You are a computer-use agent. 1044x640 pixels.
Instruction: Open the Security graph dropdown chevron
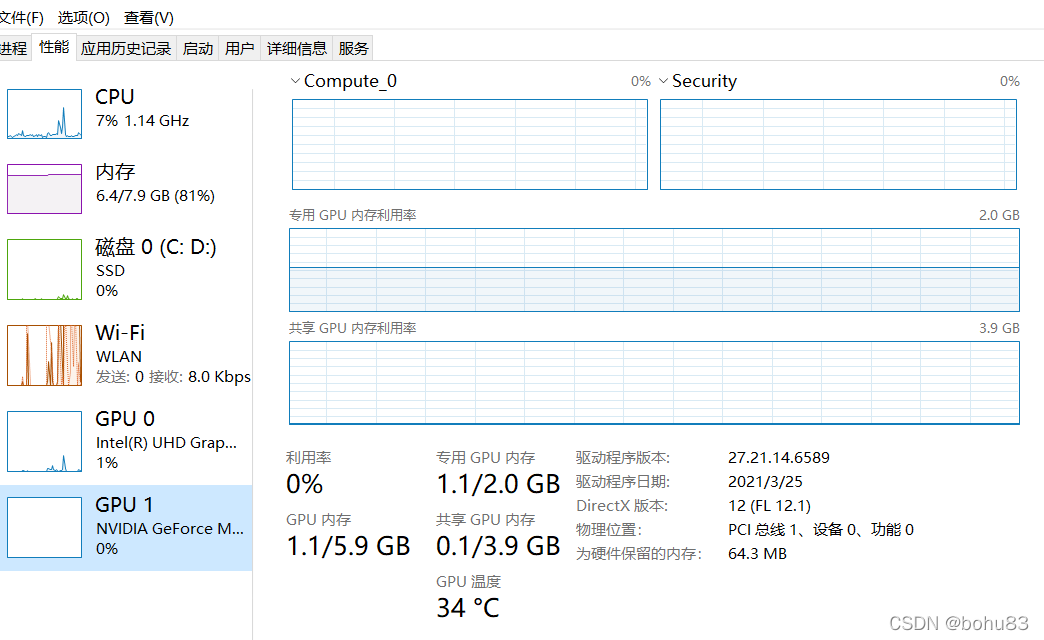point(663,81)
